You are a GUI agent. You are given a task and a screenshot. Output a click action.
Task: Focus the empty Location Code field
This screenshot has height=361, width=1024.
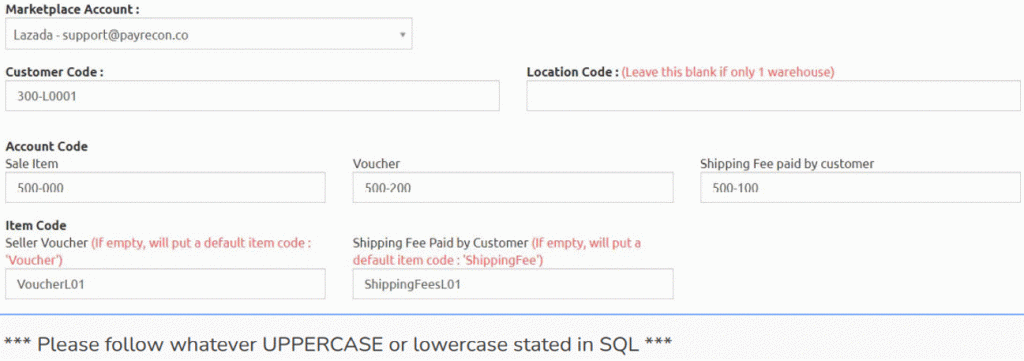point(773,96)
